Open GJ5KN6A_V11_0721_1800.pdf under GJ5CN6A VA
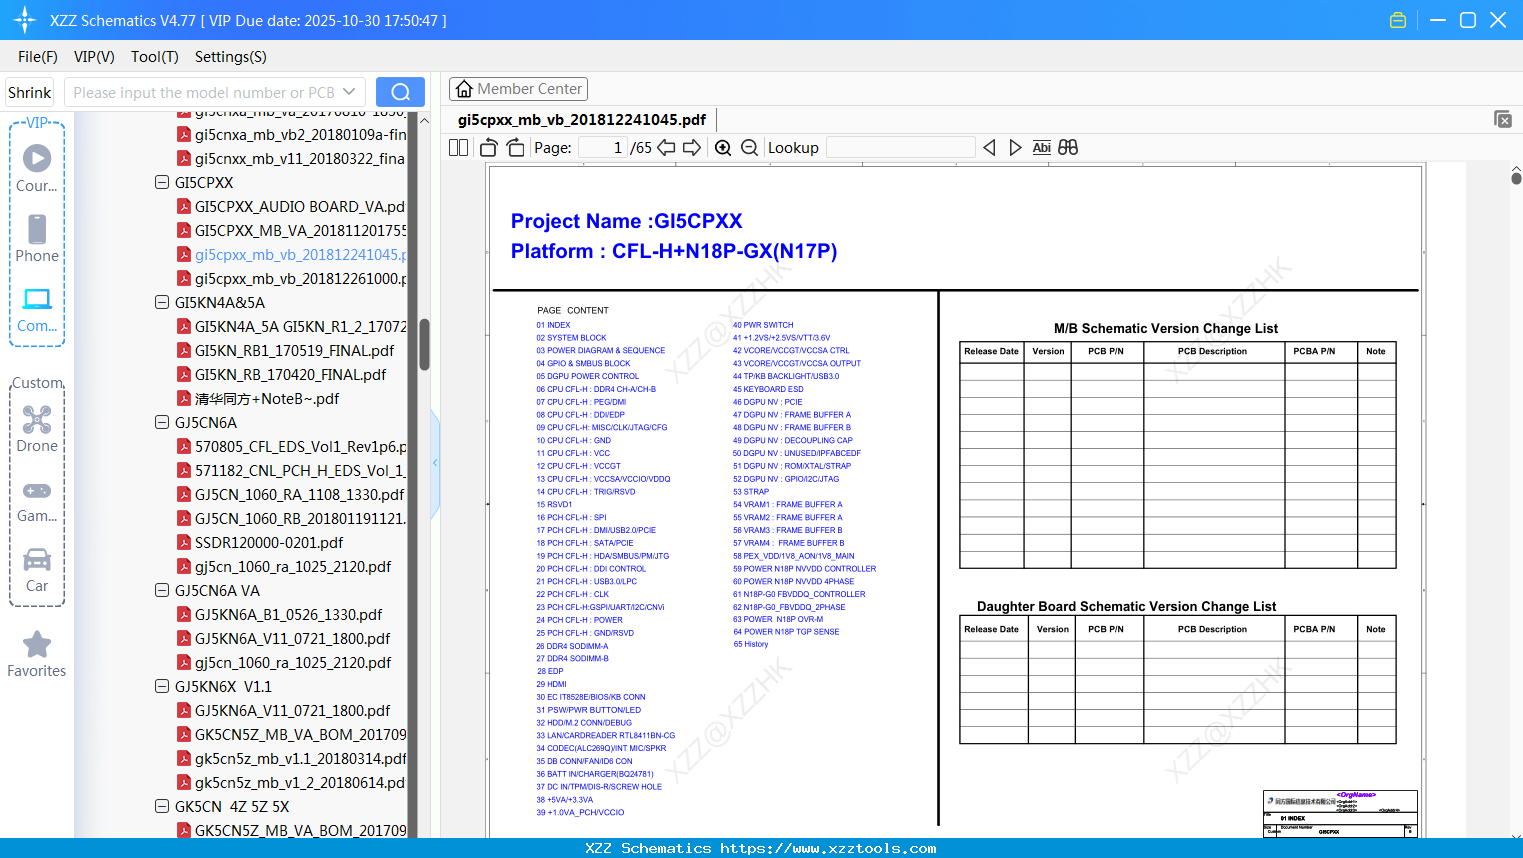1523x858 pixels. [x=293, y=639]
